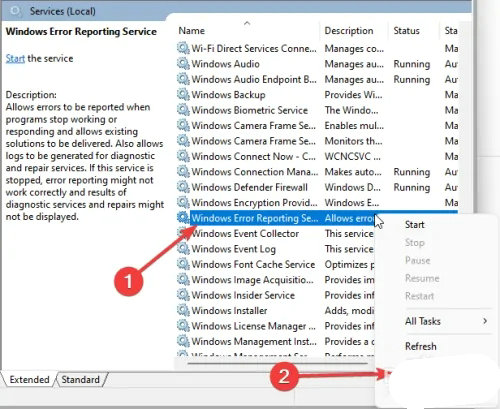This screenshot has width=500, height=409.
Task: Select Windows Font Cache Service name
Action: coord(253,264)
